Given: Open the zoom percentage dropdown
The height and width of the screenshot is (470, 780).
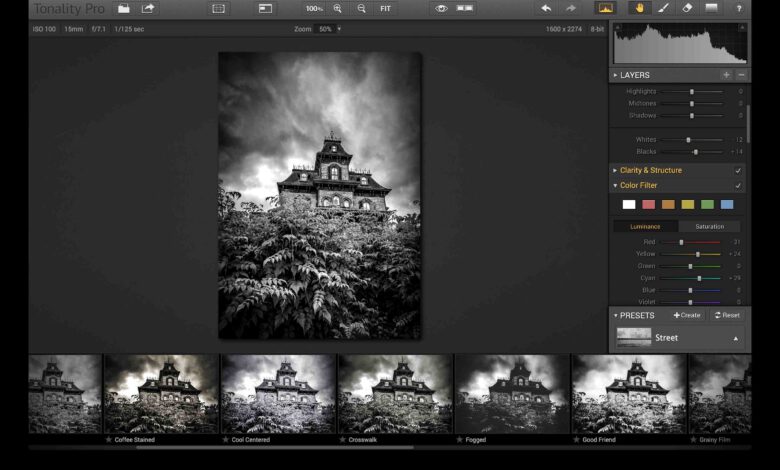Looking at the screenshot, I should click(x=338, y=29).
